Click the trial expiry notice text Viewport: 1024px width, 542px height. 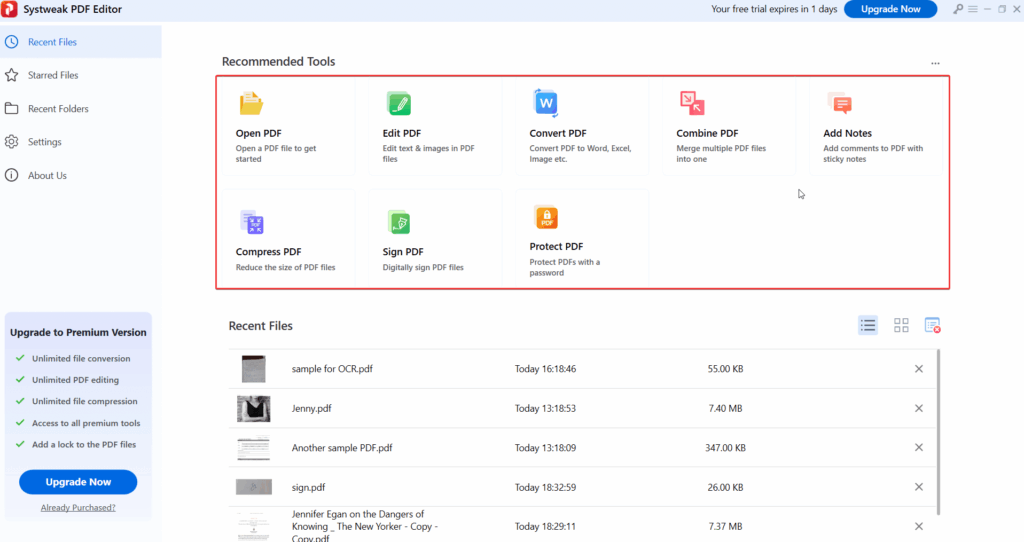[774, 9]
